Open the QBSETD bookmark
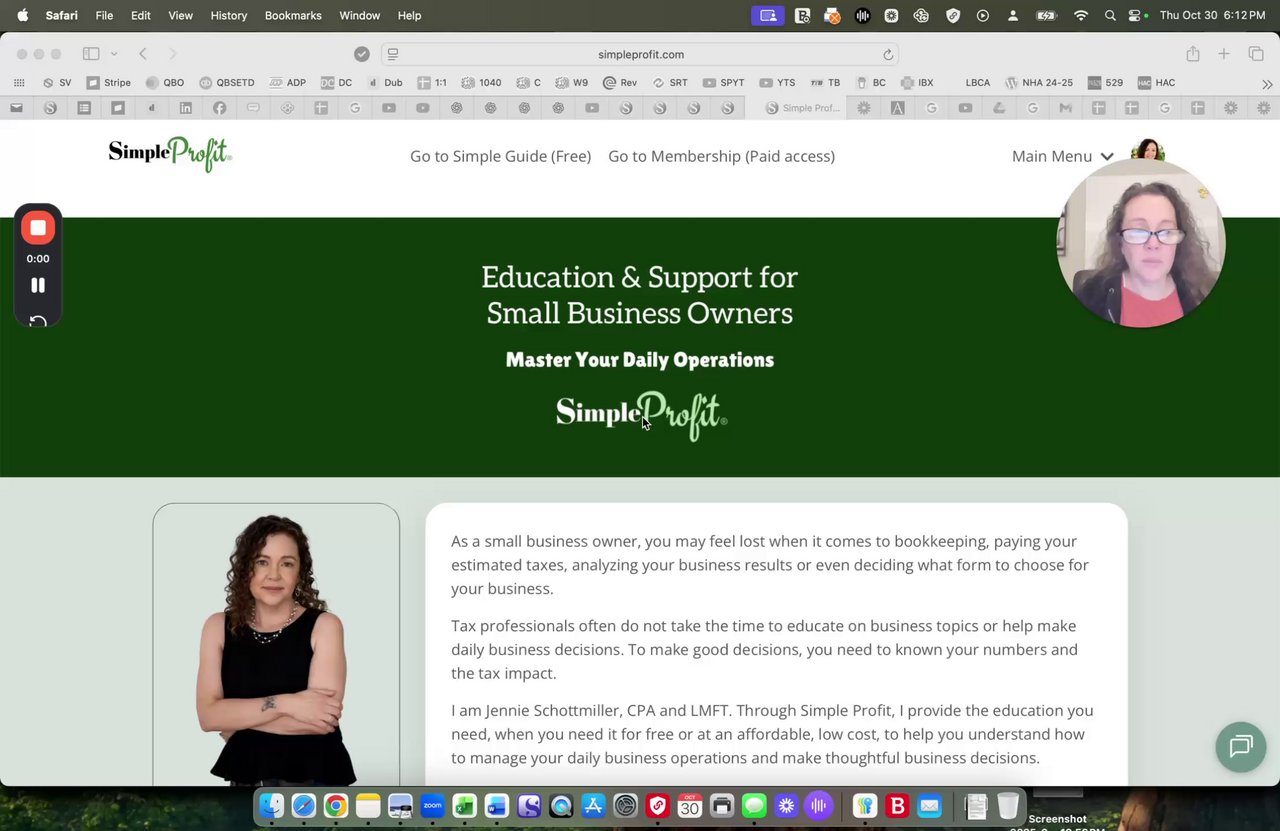This screenshot has width=1280, height=831. tap(227, 83)
